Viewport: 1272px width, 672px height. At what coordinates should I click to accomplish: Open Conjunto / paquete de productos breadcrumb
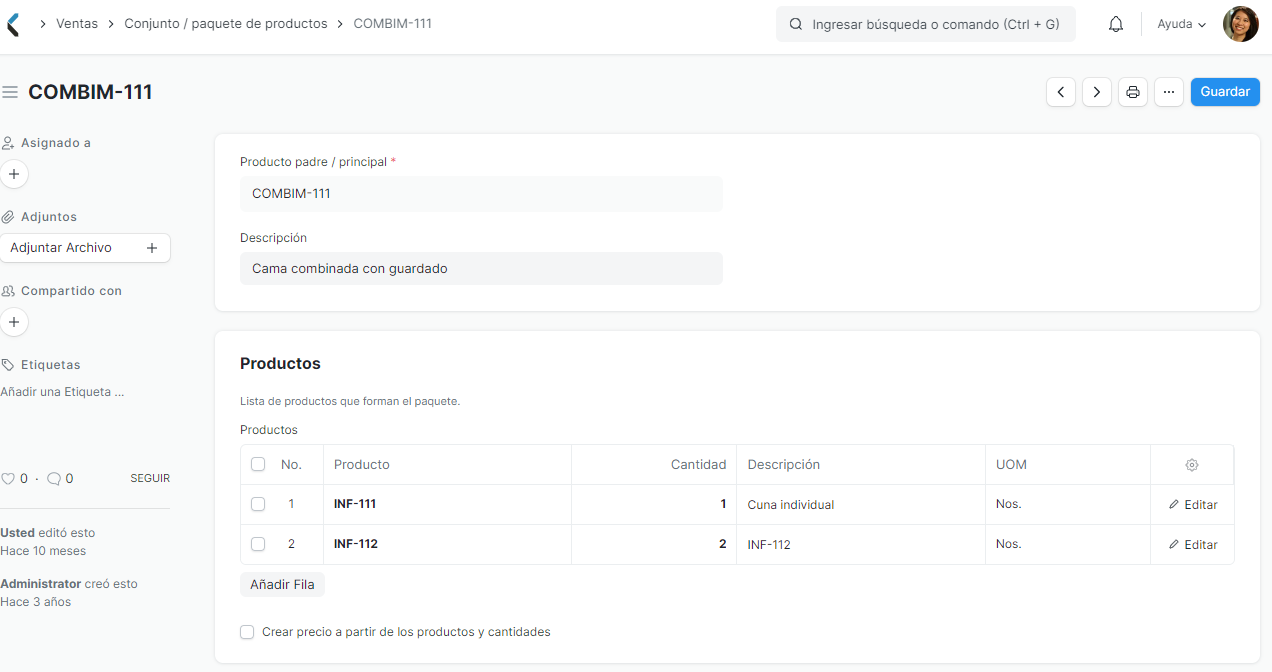click(x=226, y=24)
